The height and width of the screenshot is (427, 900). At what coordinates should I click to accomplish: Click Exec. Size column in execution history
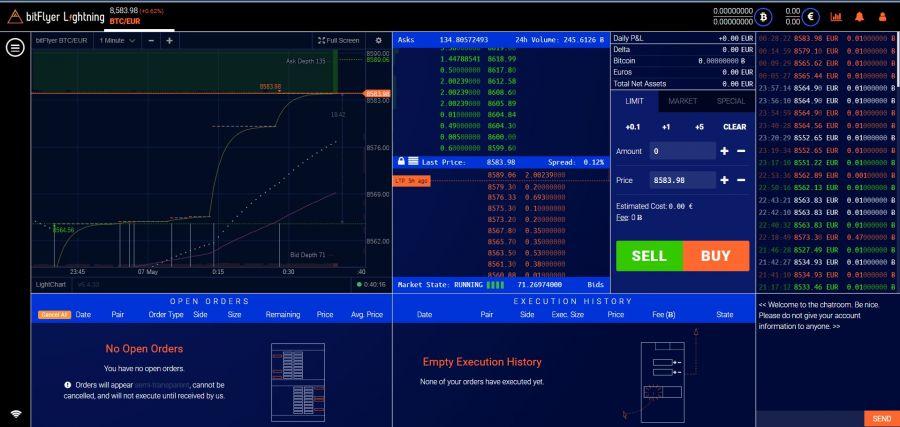coord(568,315)
